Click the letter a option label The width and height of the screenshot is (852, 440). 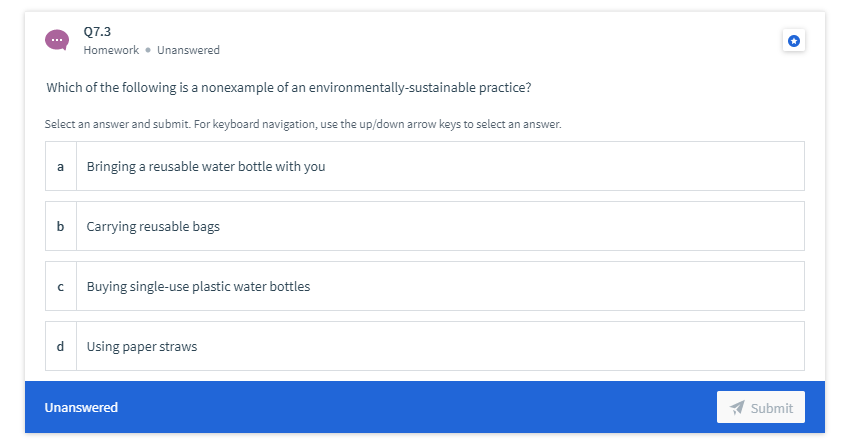(x=60, y=166)
